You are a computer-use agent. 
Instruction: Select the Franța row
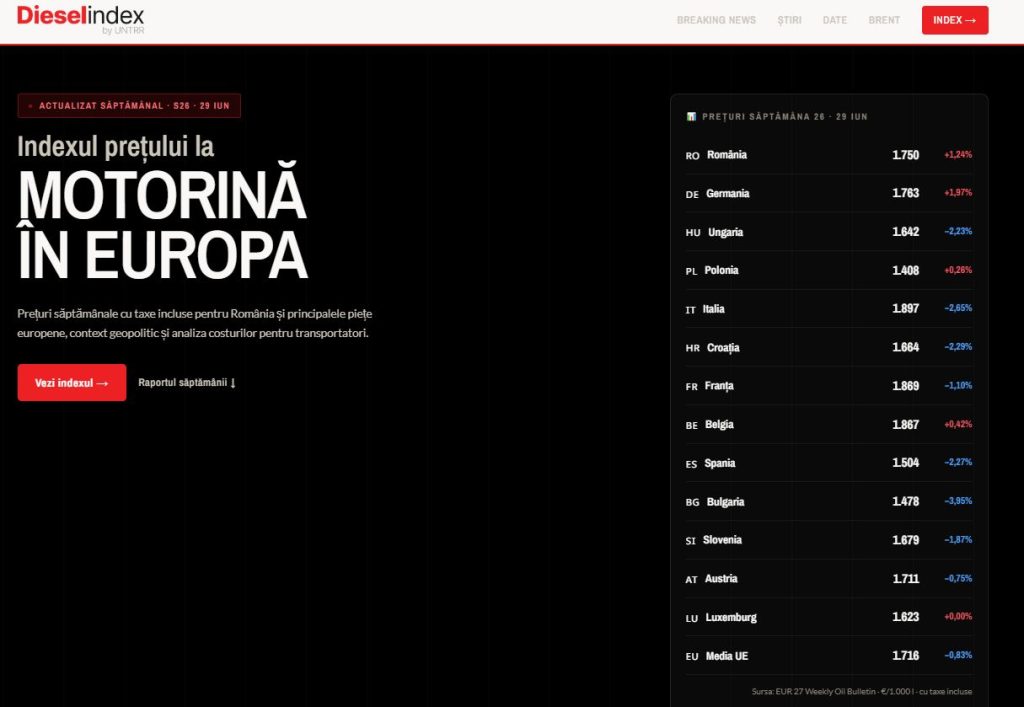coord(829,386)
